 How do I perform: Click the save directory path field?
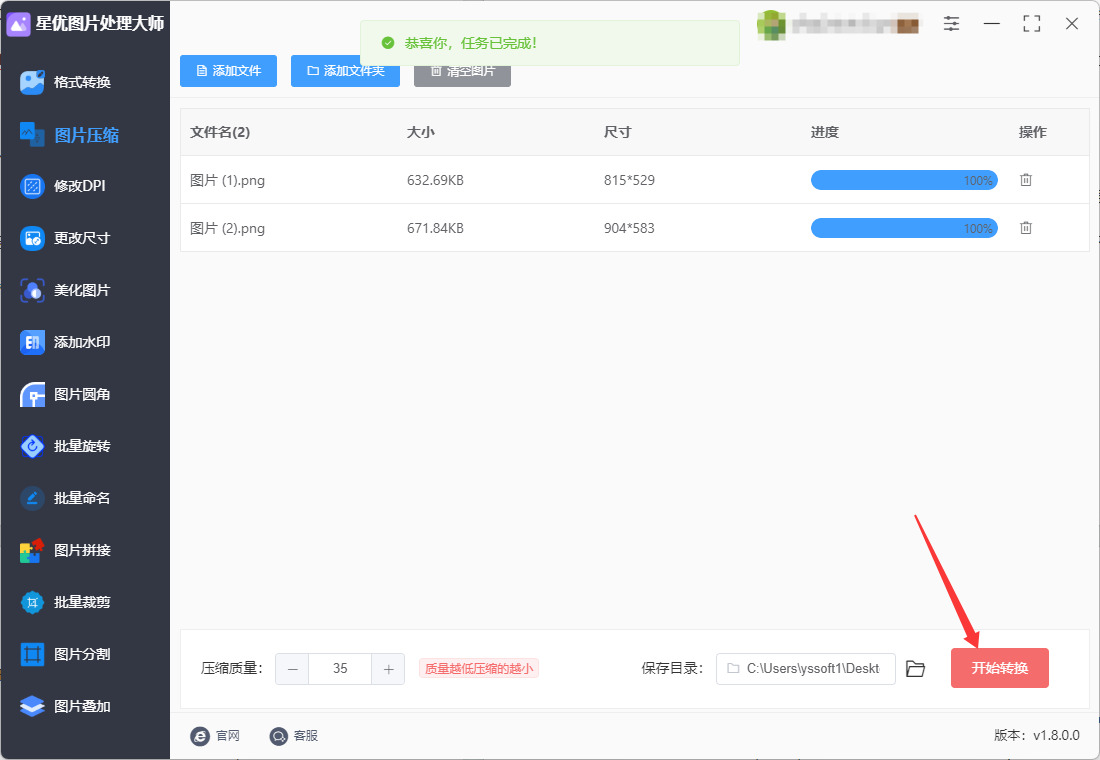pyautogui.click(x=805, y=669)
